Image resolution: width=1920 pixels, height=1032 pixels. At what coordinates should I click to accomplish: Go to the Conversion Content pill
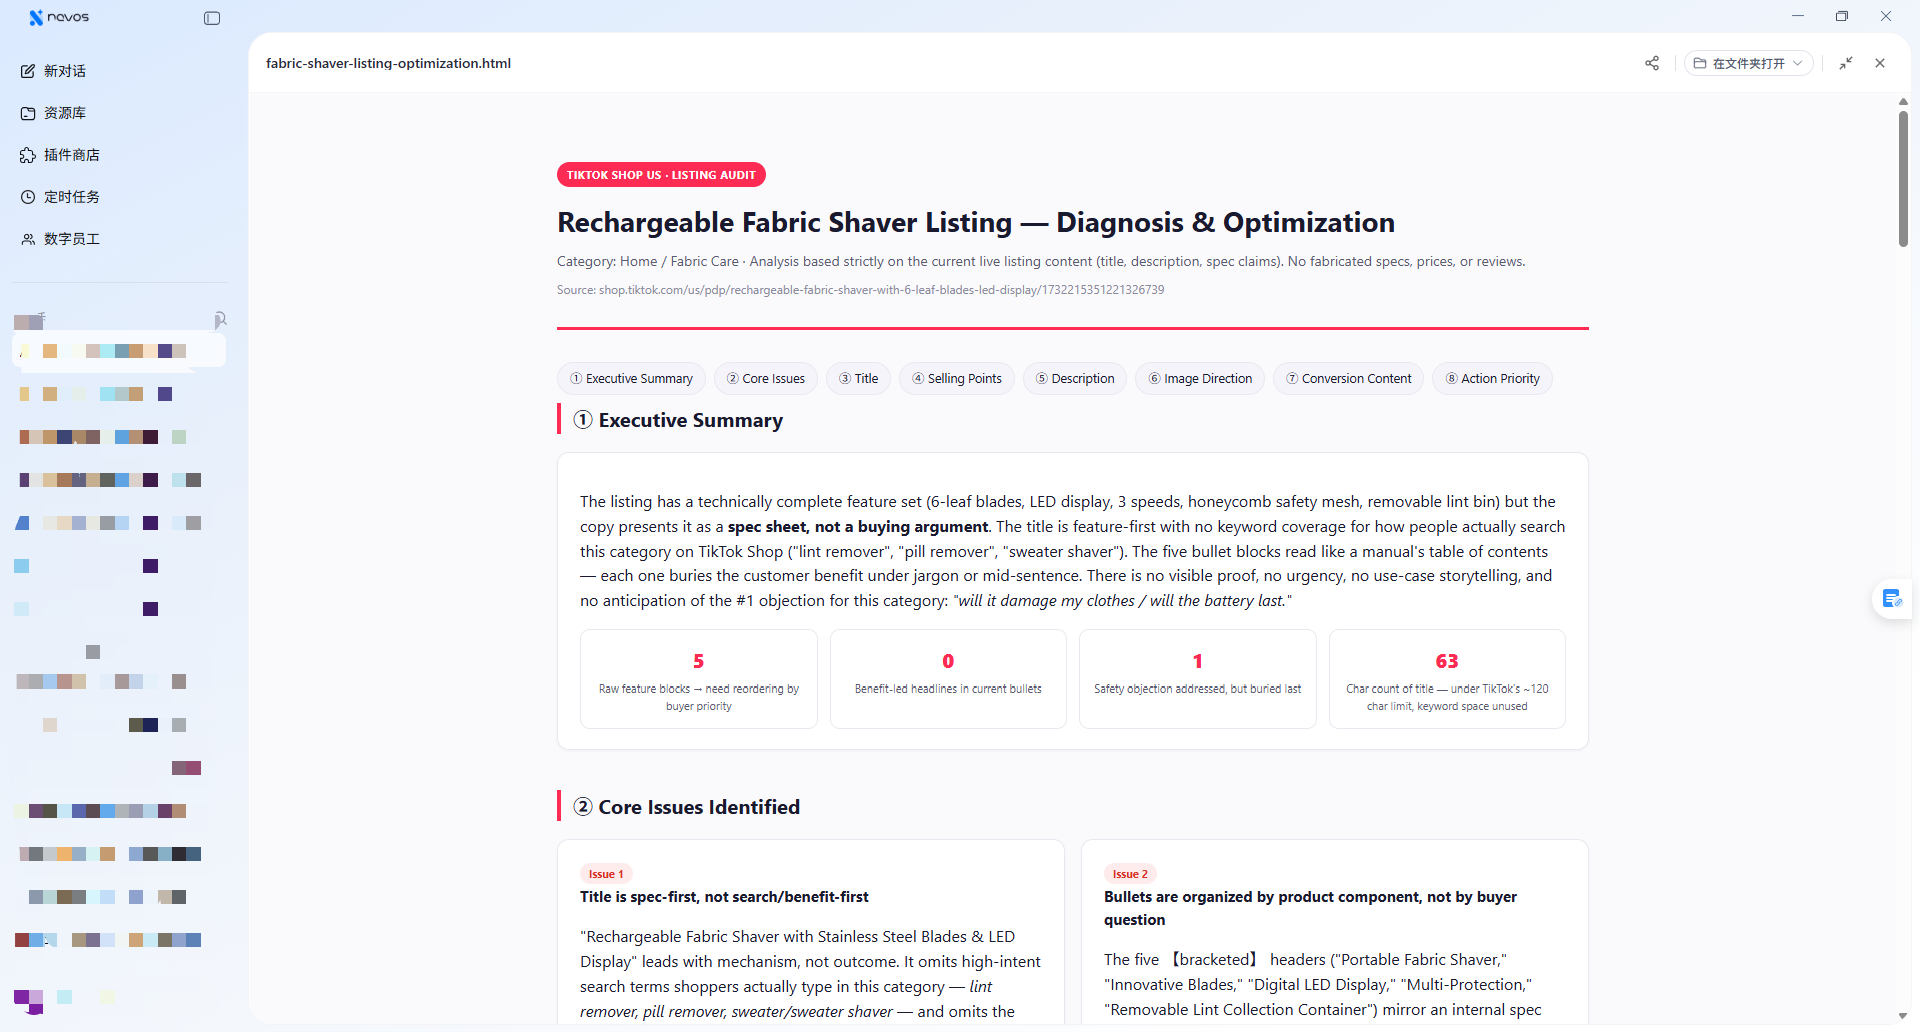pos(1349,379)
